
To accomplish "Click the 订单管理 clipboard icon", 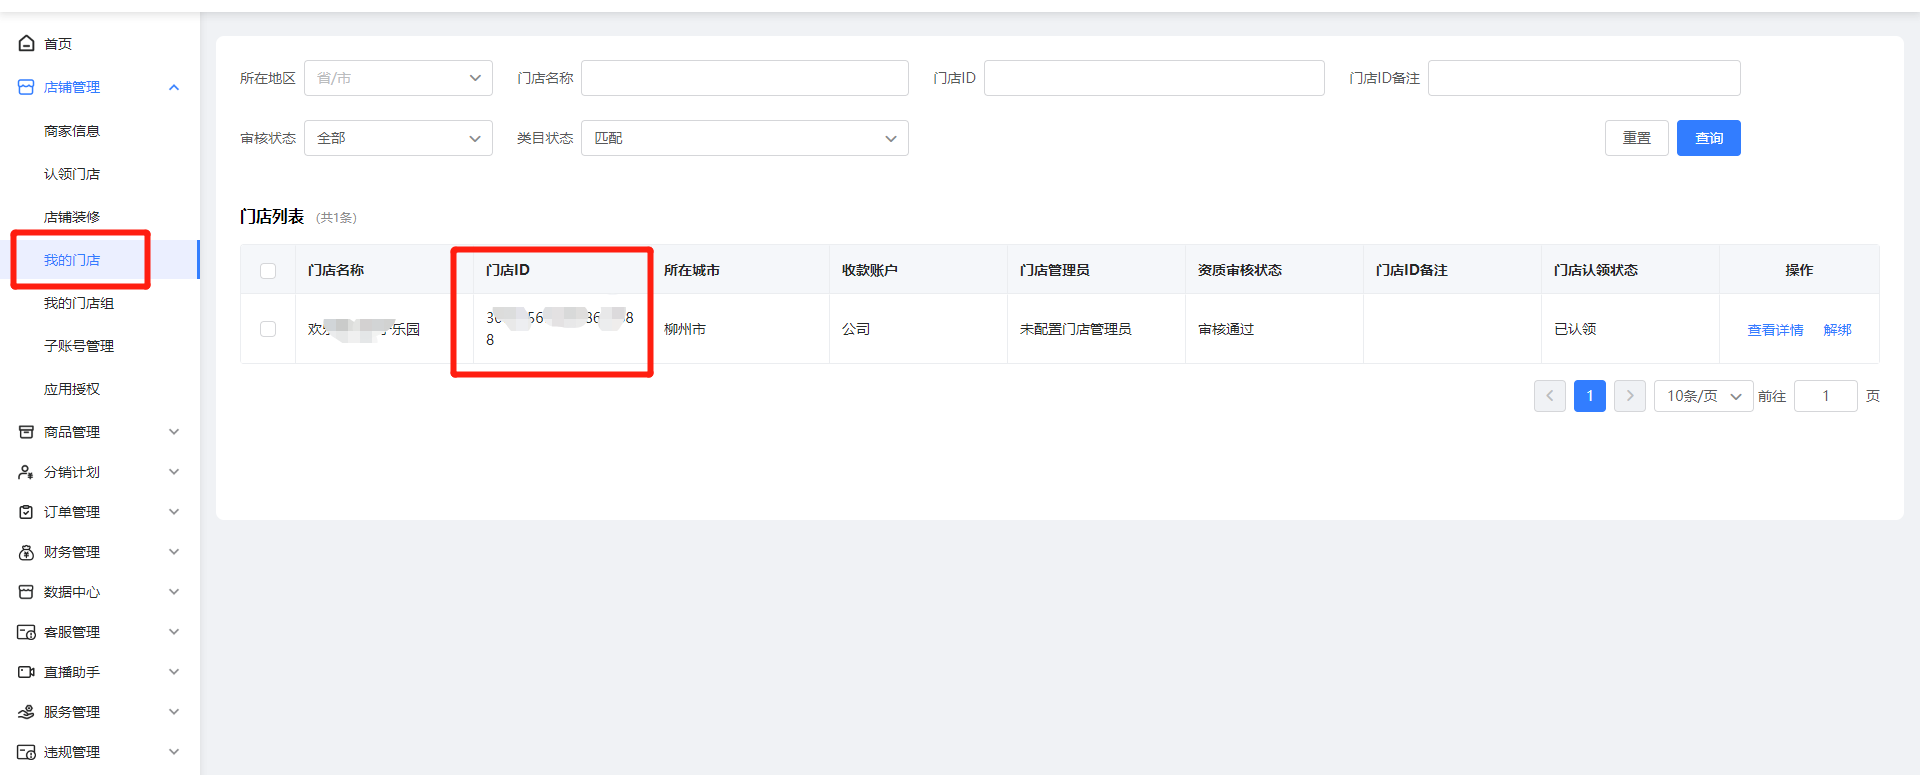I will [x=26, y=512].
